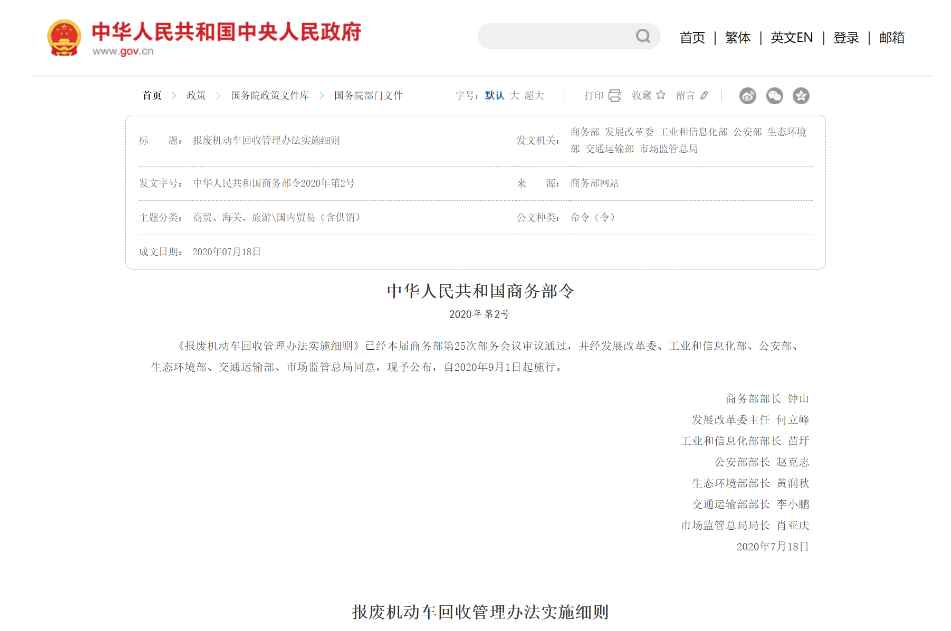Click the search magnifier icon
Viewport: 951px width, 631px height.
pos(643,37)
